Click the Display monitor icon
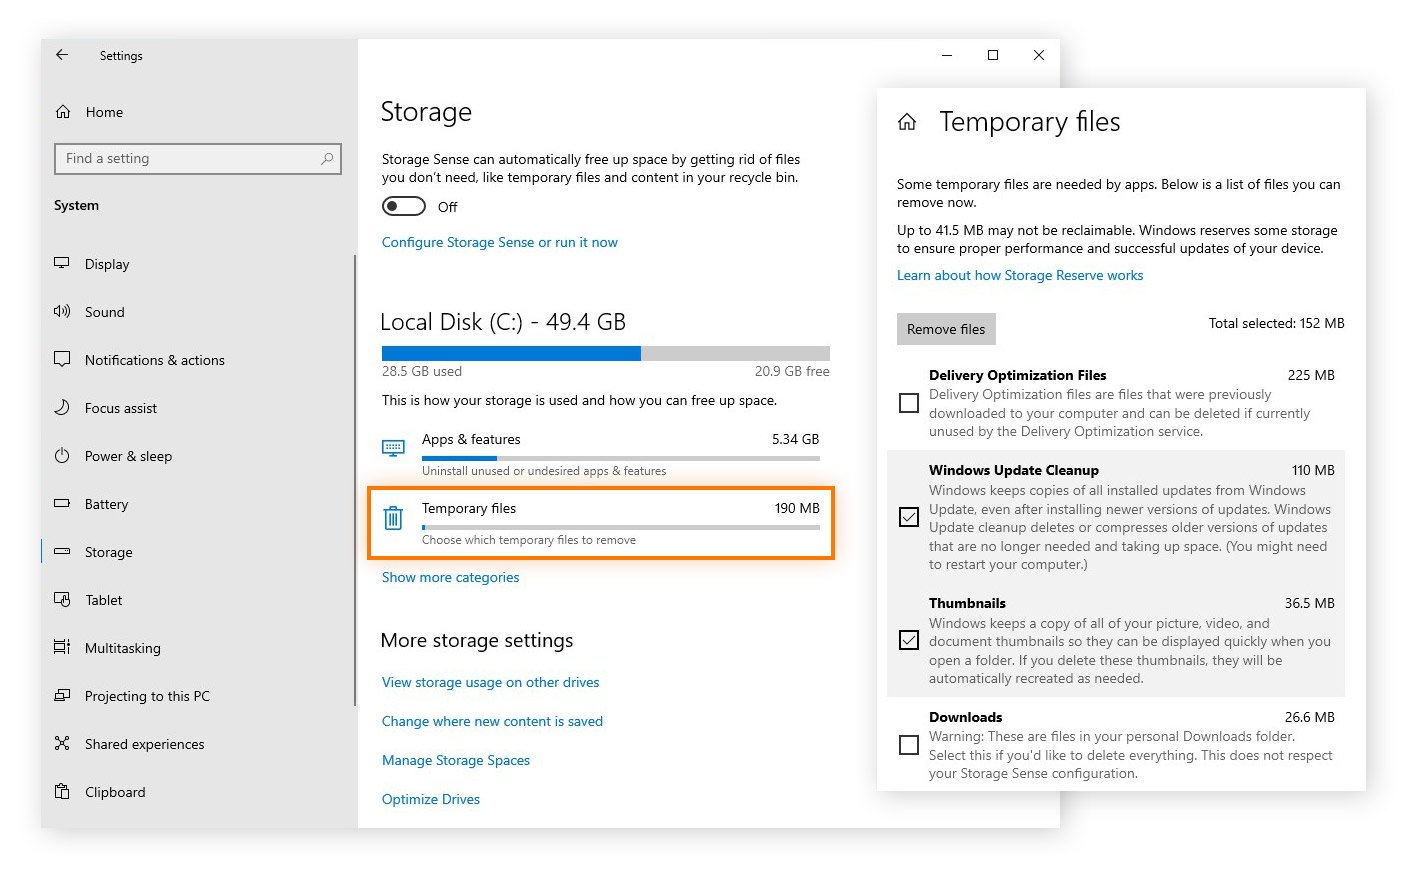This screenshot has width=1408, height=871. click(x=62, y=264)
